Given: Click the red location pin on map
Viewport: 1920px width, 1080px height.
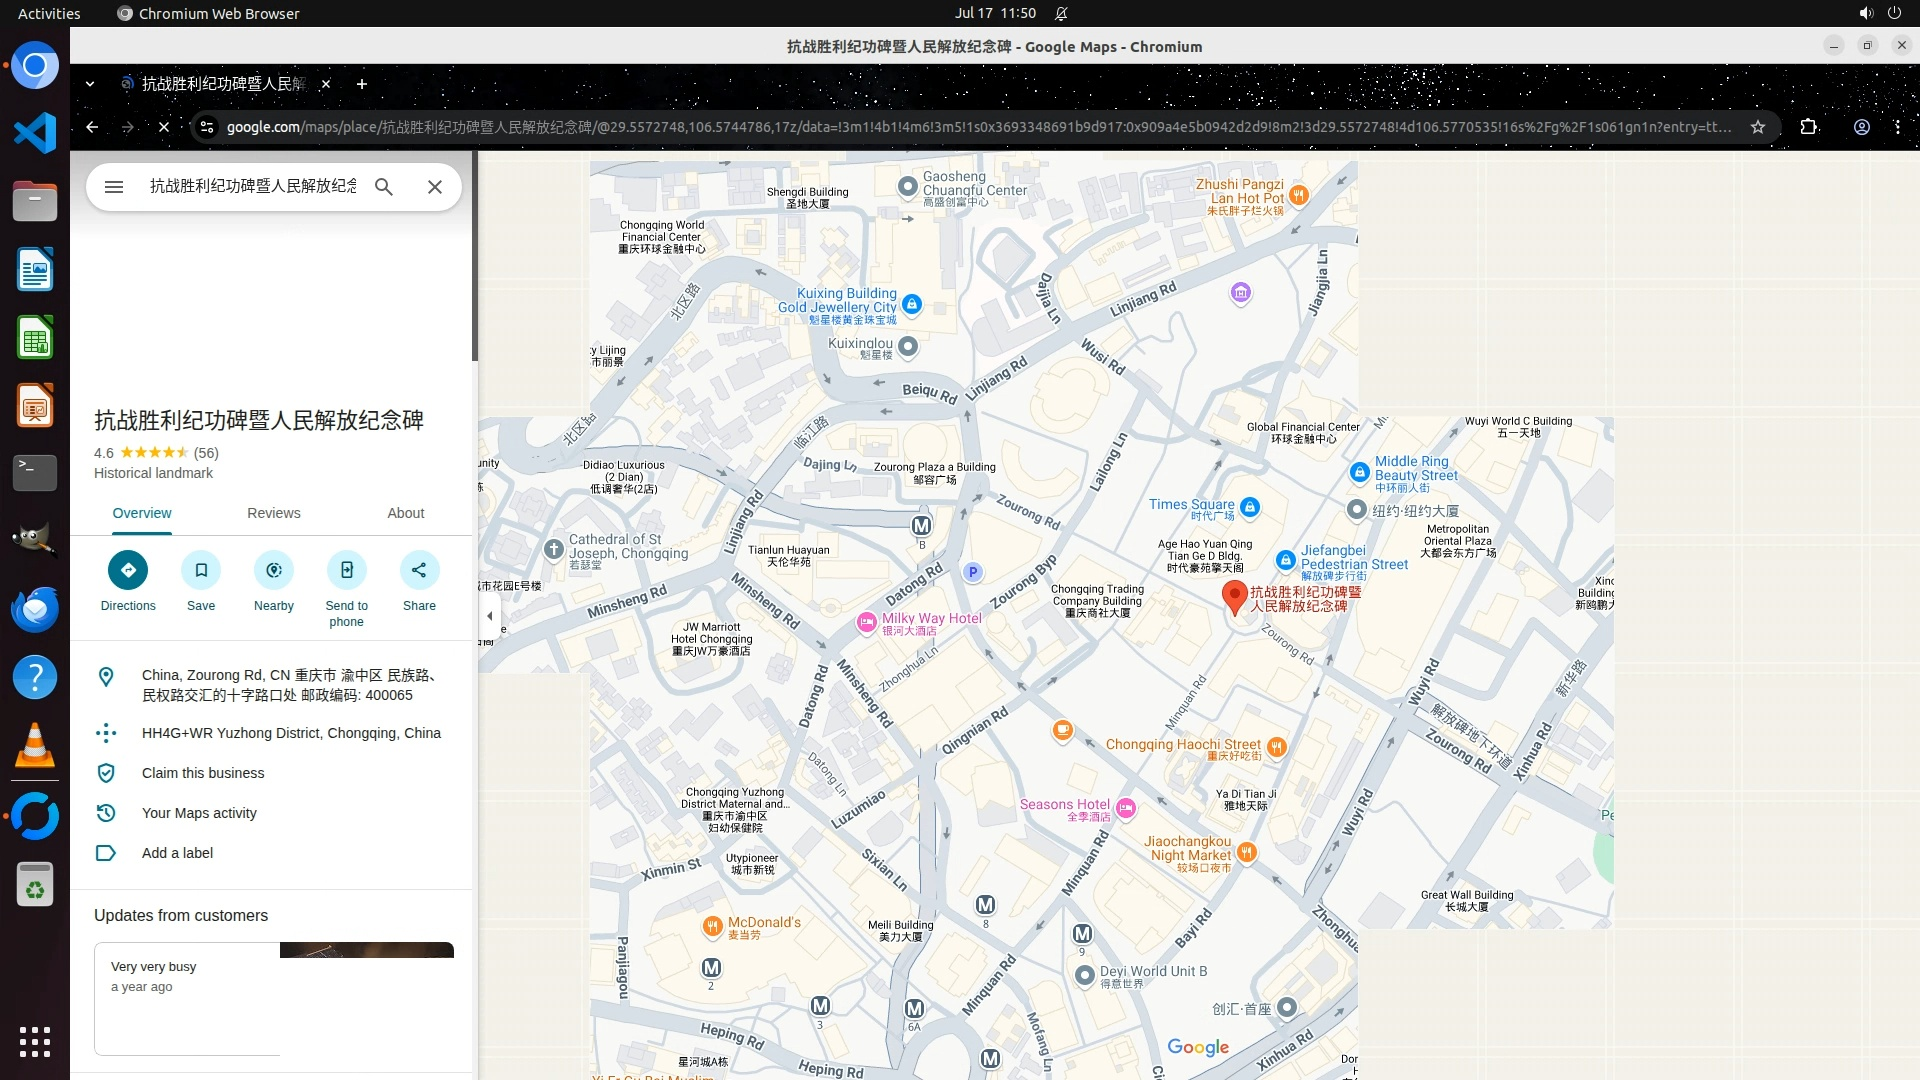Looking at the screenshot, I should (1234, 596).
